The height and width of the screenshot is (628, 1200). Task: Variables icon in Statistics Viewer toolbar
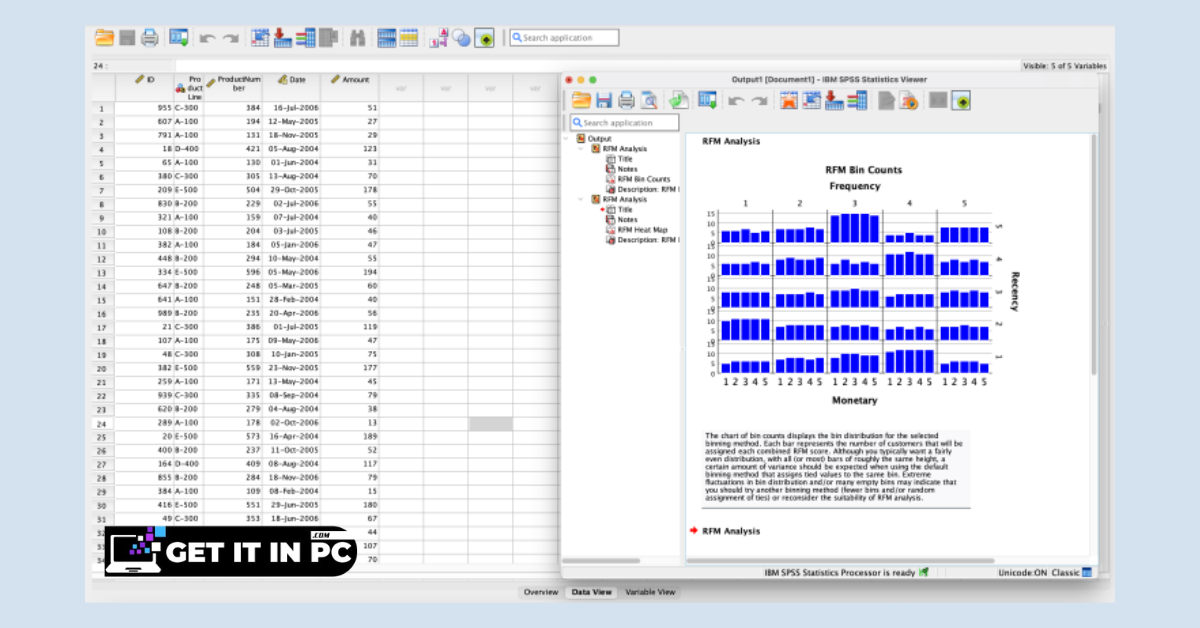coord(856,100)
